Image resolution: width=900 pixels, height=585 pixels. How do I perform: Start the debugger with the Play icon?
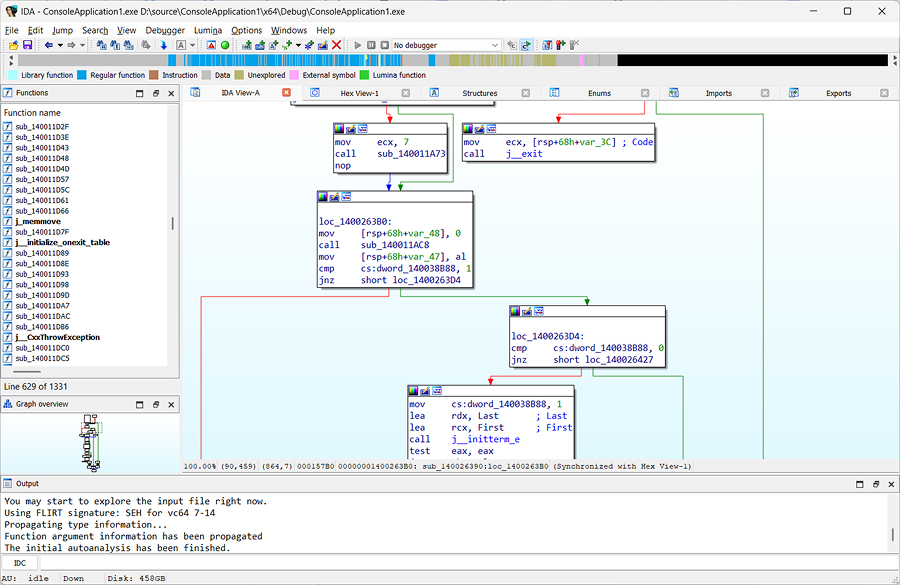357,45
